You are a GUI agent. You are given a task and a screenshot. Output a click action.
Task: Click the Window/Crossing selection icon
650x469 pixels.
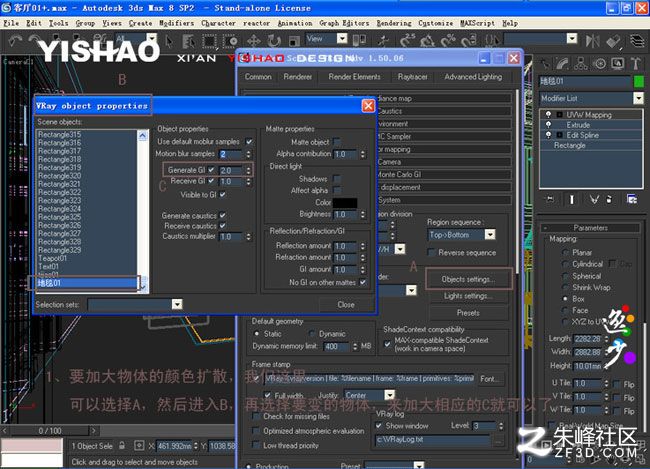(230, 41)
